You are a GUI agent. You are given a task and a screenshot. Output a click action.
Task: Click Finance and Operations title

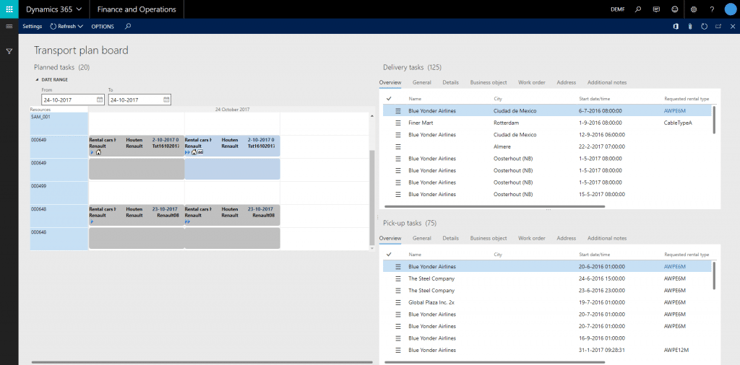point(136,9)
